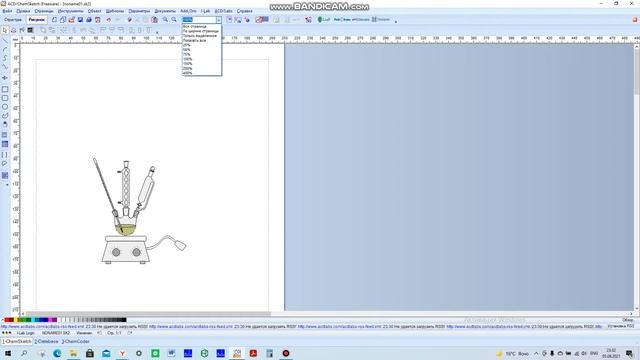The height and width of the screenshot is (360, 640).
Task: Open the Справка menu
Action: (244, 11)
